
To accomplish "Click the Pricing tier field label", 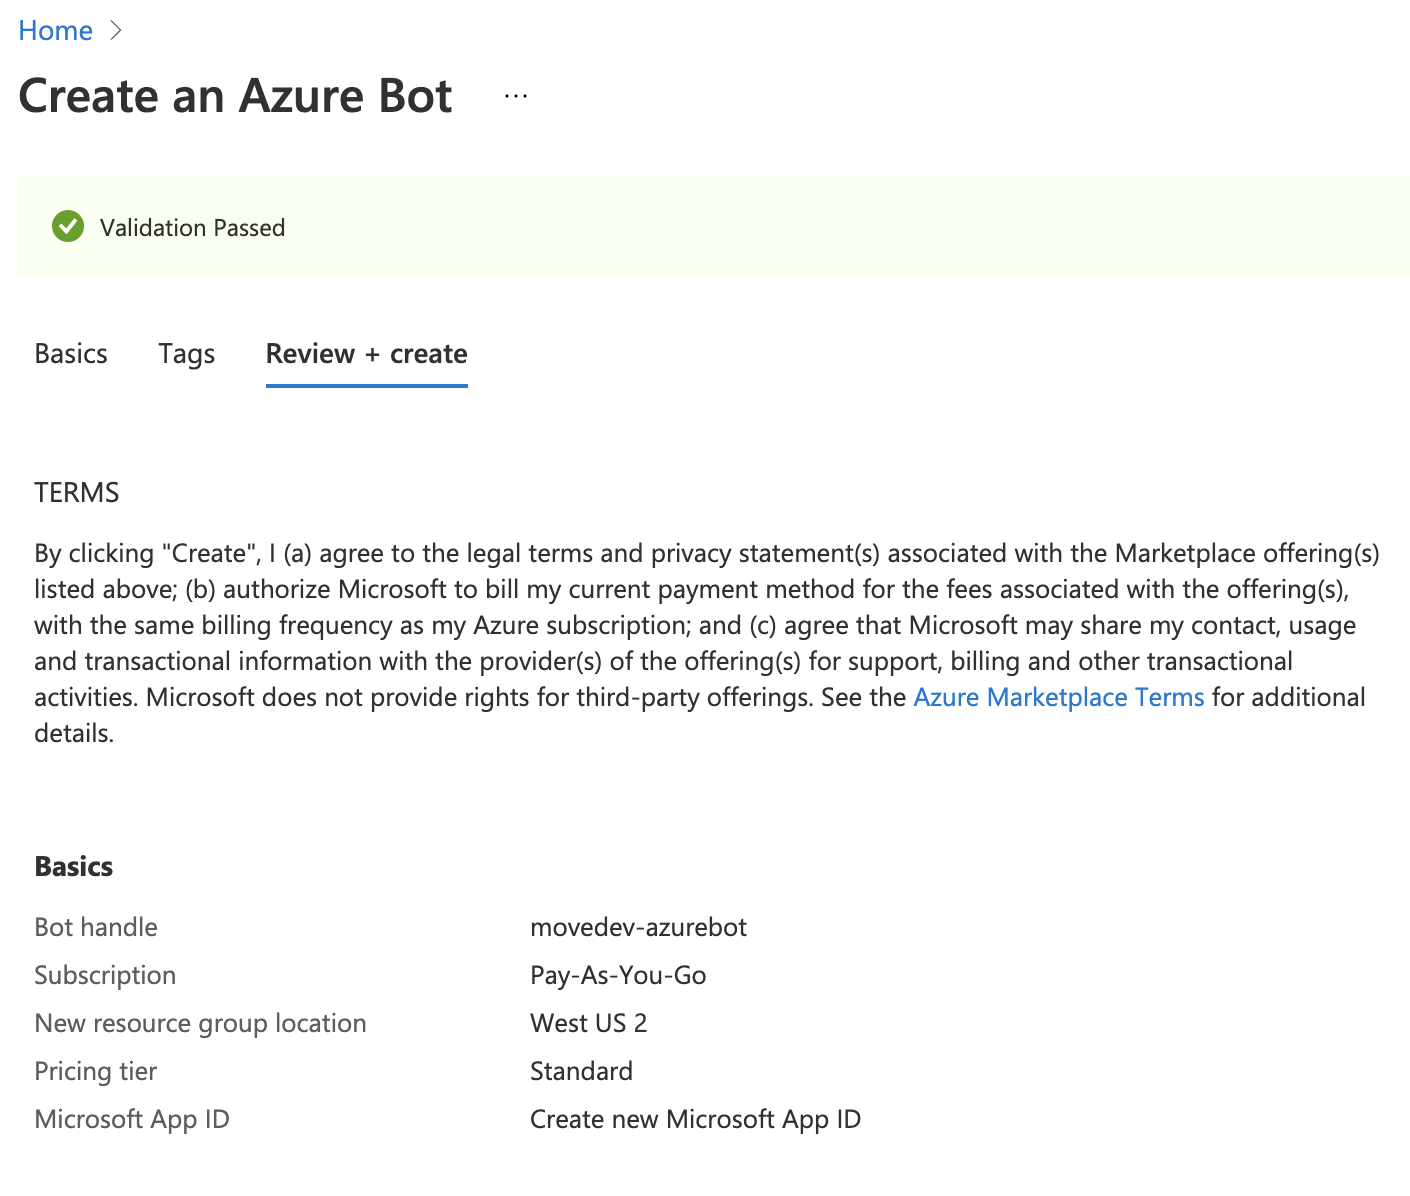I will pyautogui.click(x=96, y=1071).
